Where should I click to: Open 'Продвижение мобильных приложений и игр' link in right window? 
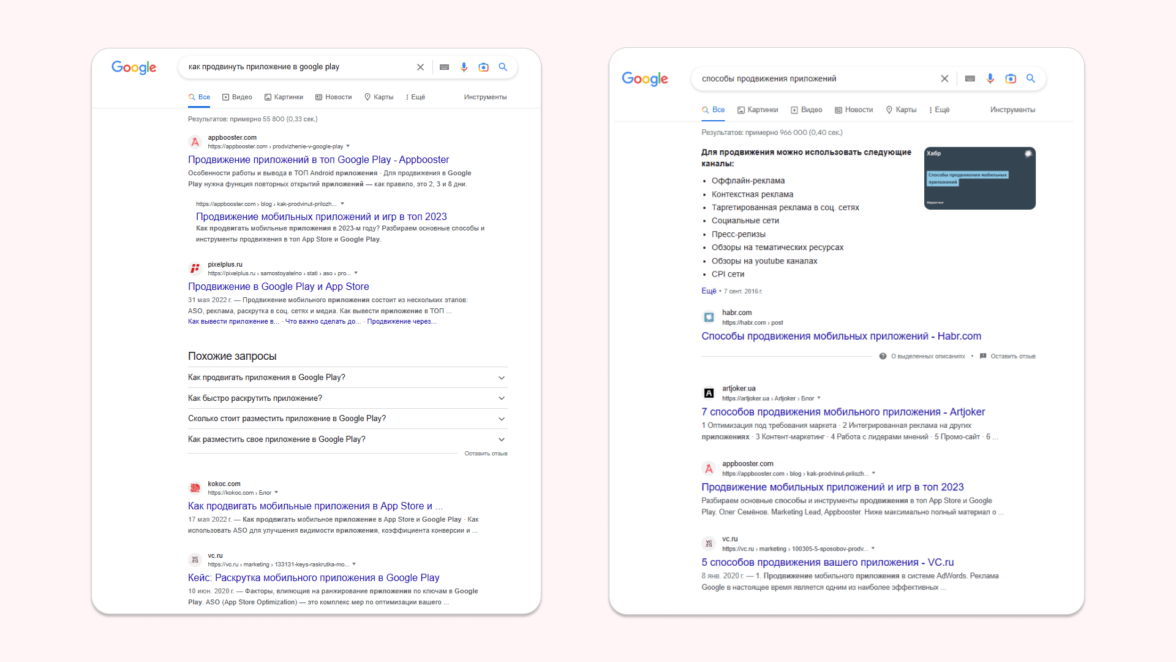(x=832, y=487)
